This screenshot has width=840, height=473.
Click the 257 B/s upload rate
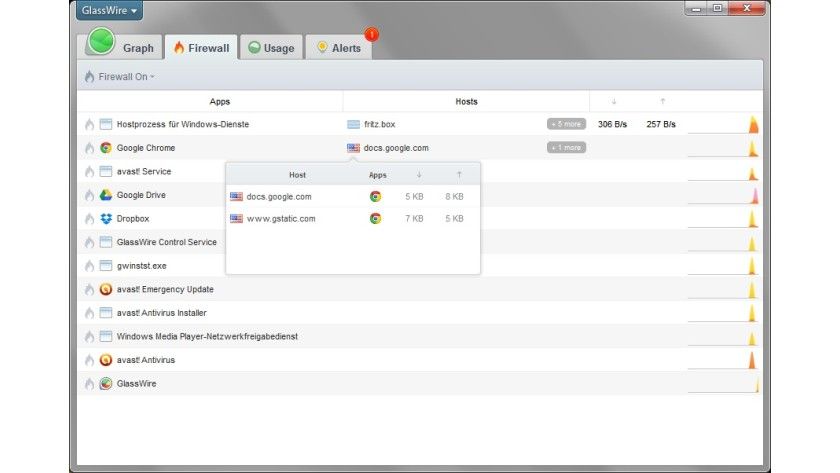click(661, 124)
